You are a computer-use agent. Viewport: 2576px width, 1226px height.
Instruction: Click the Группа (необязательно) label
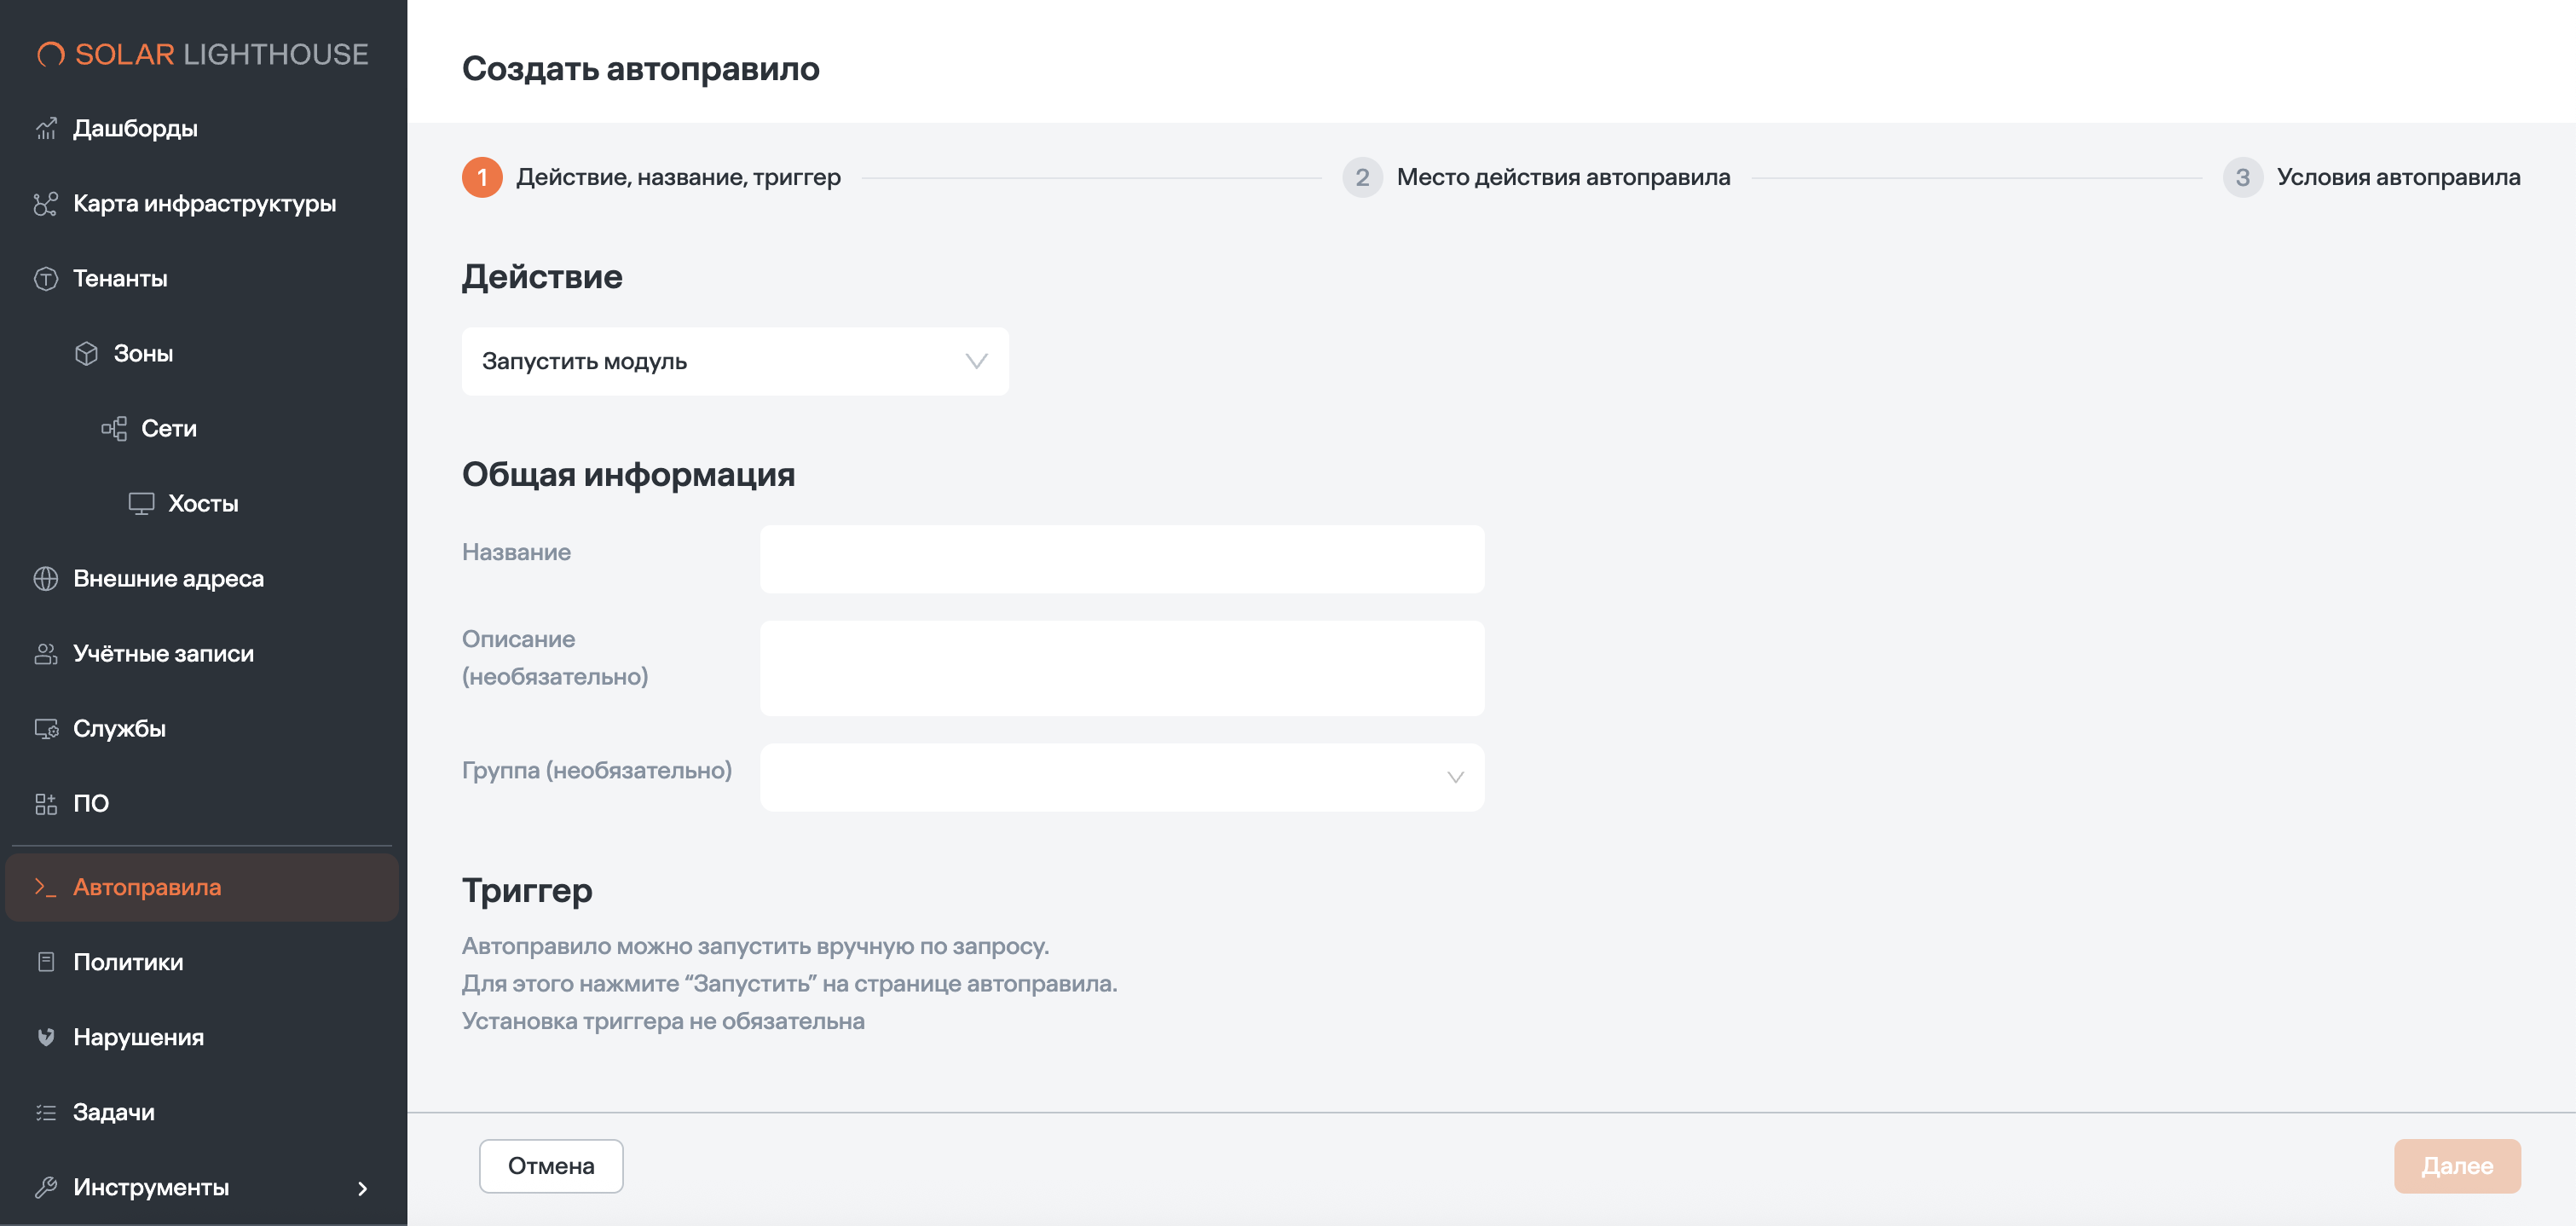tap(597, 770)
